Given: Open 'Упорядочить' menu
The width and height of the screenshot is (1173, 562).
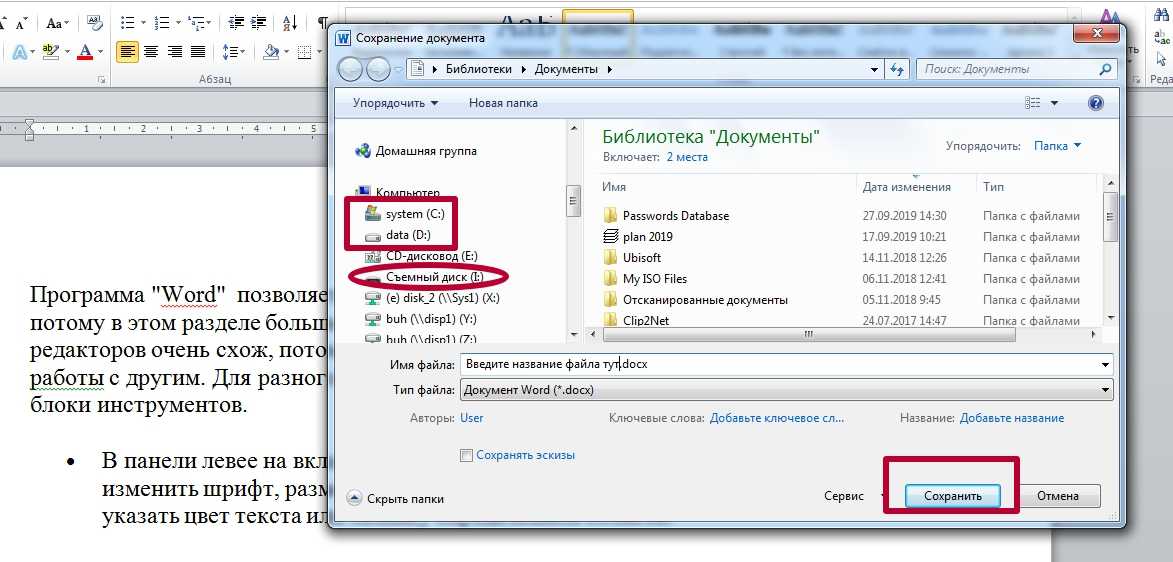Looking at the screenshot, I should pos(396,103).
